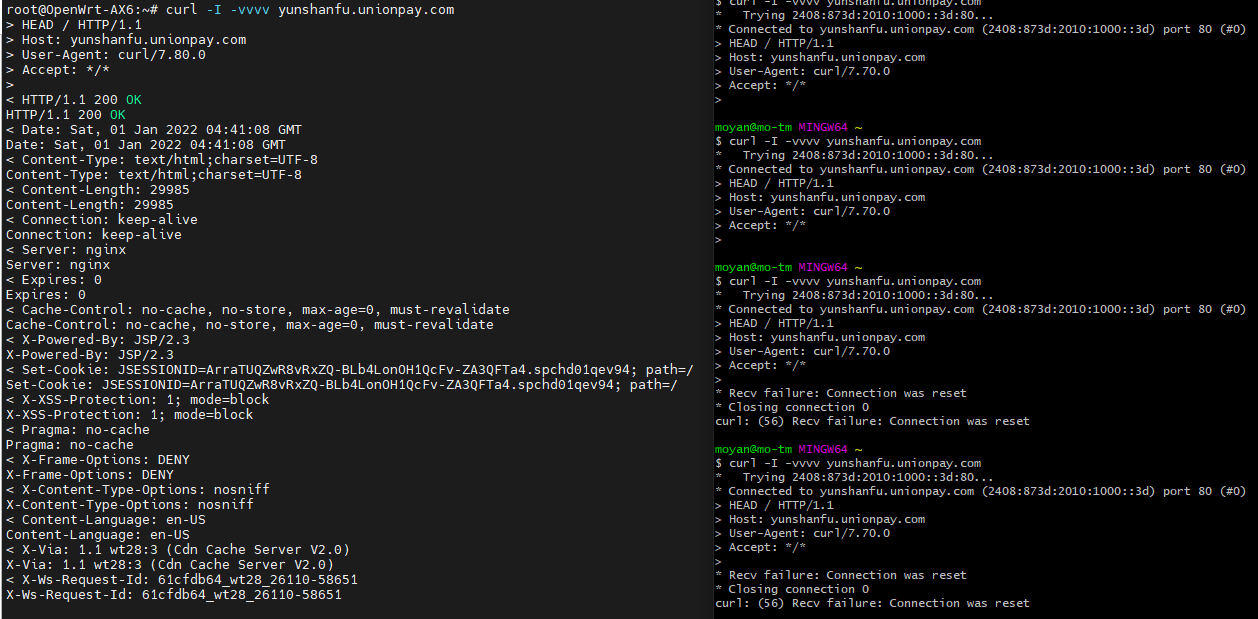1258x619 pixels.
Task: Select 'X-Powered-By: JSP/2.3' line without bracket
Action: pyautogui.click(x=89, y=355)
